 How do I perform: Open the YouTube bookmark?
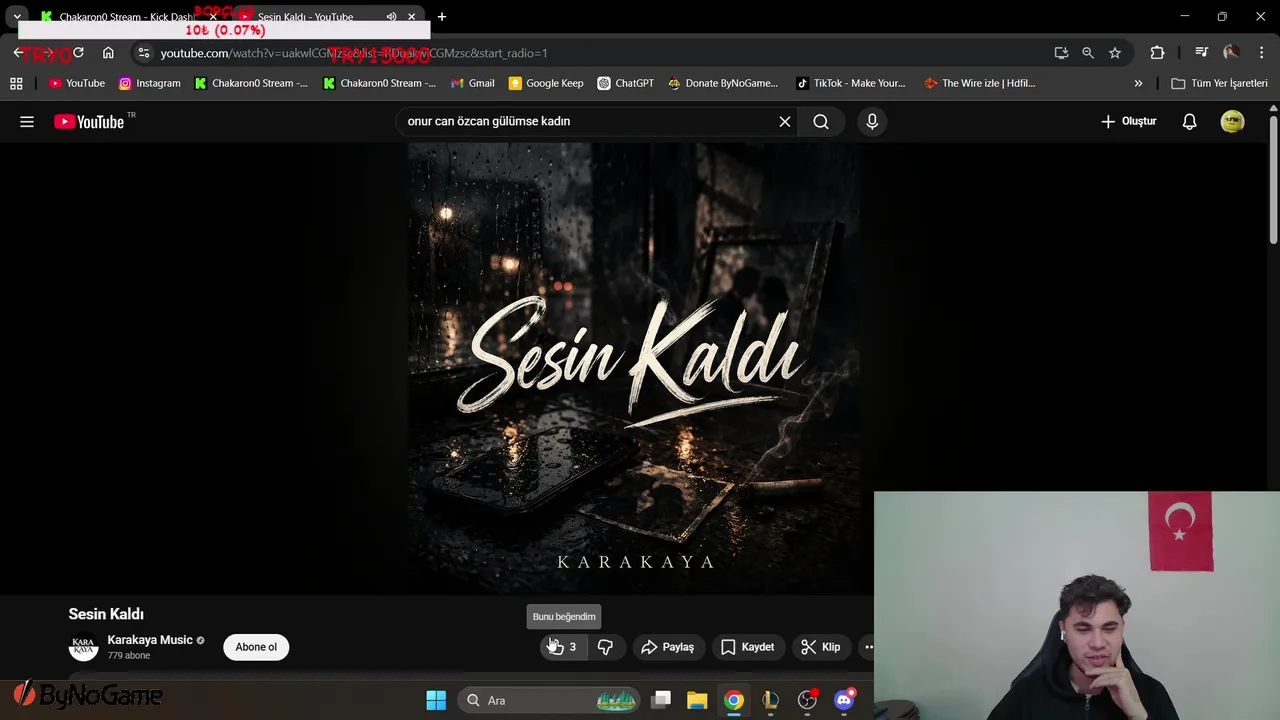coord(77,84)
